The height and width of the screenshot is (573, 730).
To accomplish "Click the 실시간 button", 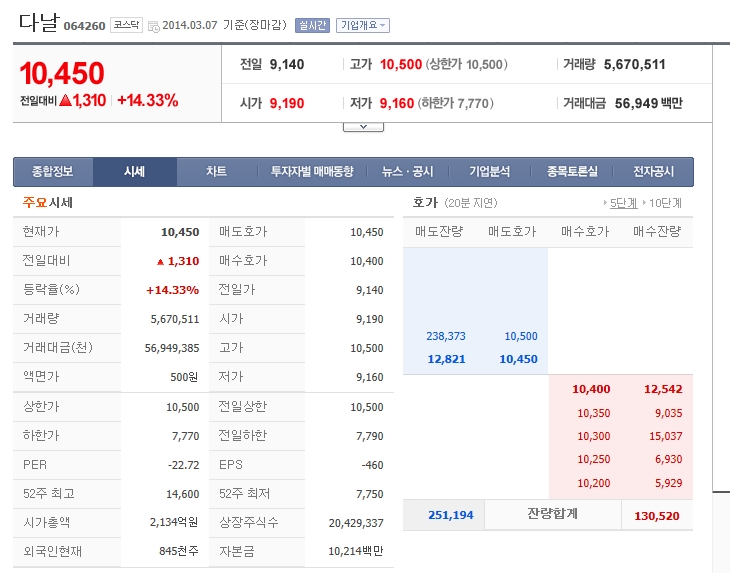I will tap(312, 26).
